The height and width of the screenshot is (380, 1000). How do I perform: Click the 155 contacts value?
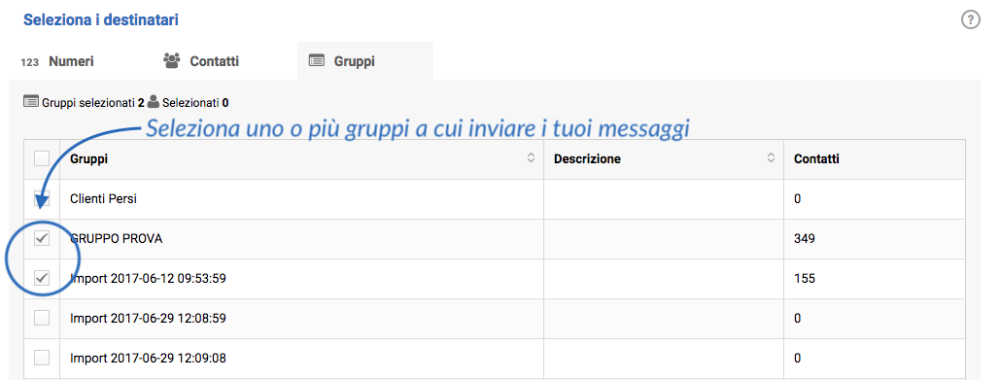pyautogui.click(x=804, y=279)
